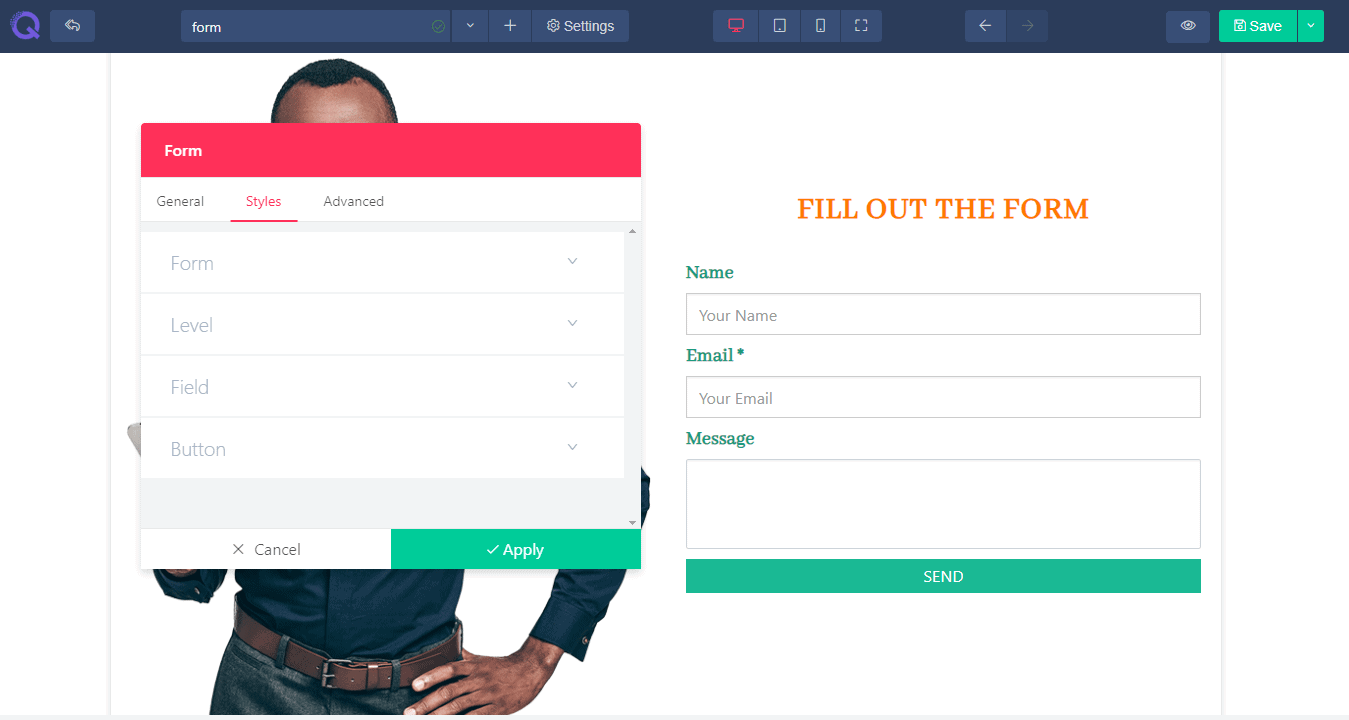Switch to mobile phone view
This screenshot has height=720, width=1349.
click(x=820, y=26)
